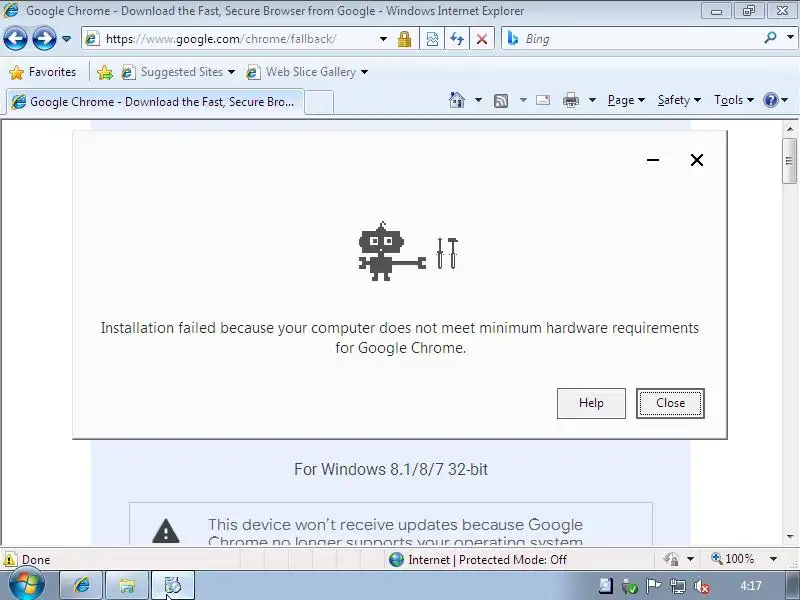800x600 pixels.
Task: Open Internet Explorer from the taskbar
Action: coord(81,586)
